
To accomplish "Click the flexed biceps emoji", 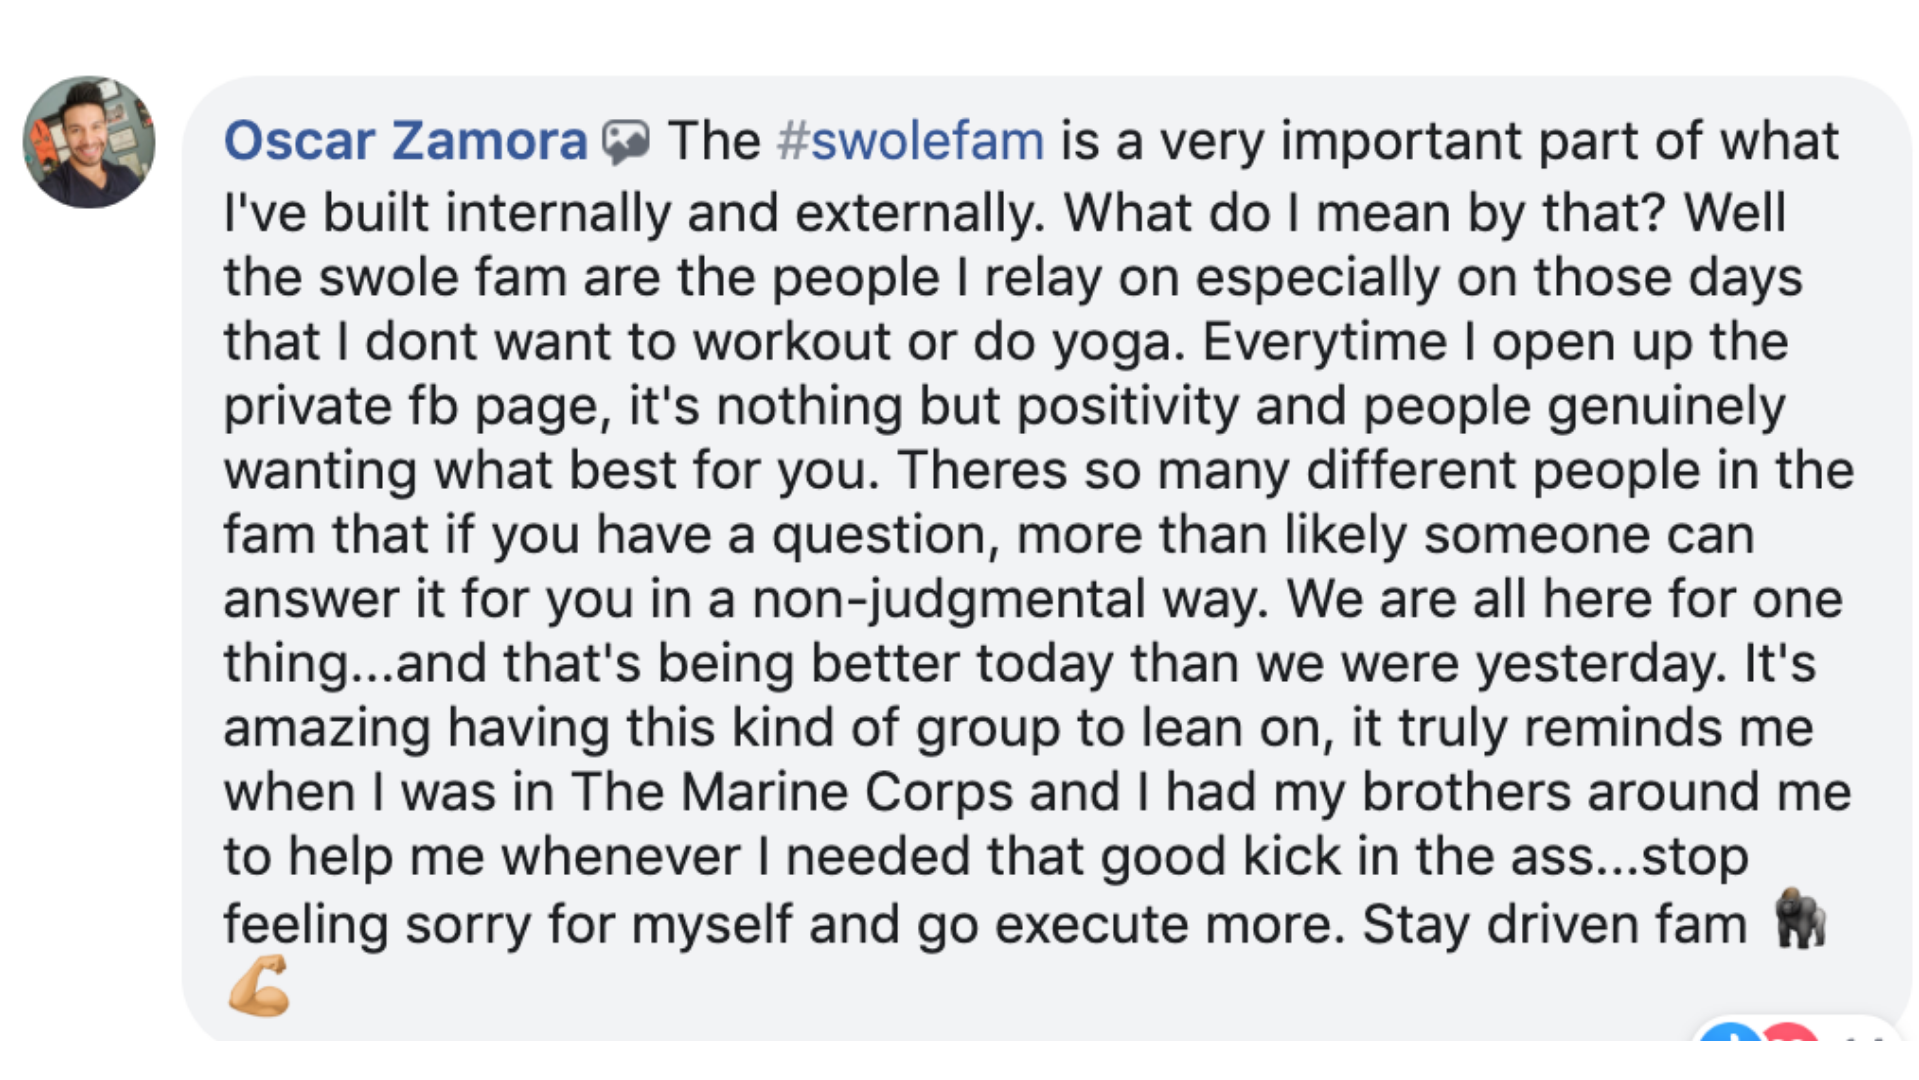I will pyautogui.click(x=259, y=985).
